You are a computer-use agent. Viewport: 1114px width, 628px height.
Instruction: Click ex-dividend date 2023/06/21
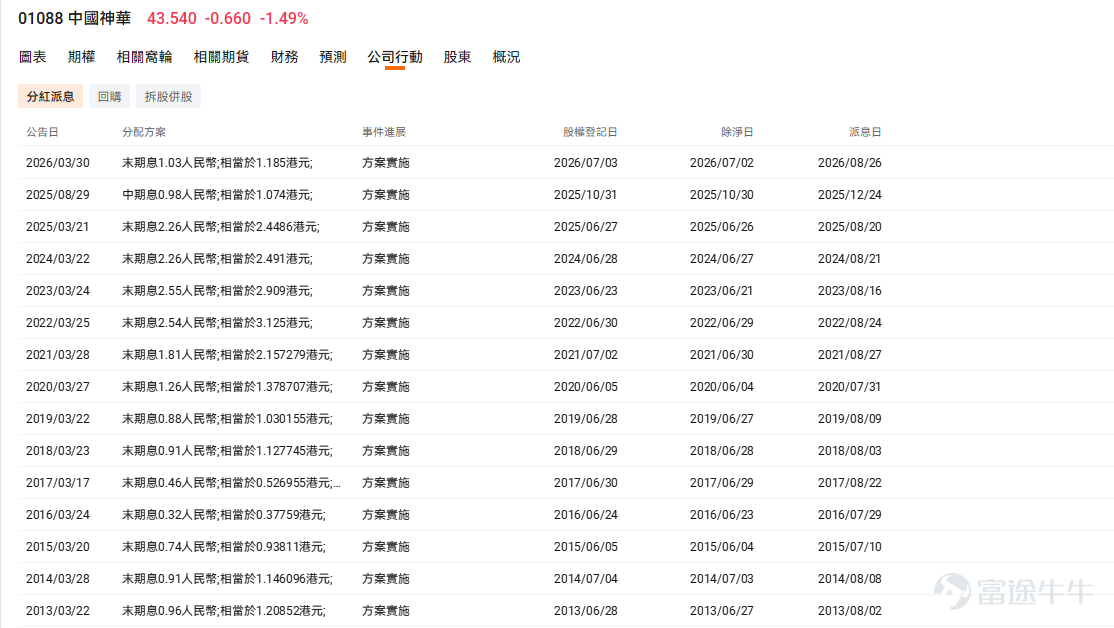coord(722,291)
